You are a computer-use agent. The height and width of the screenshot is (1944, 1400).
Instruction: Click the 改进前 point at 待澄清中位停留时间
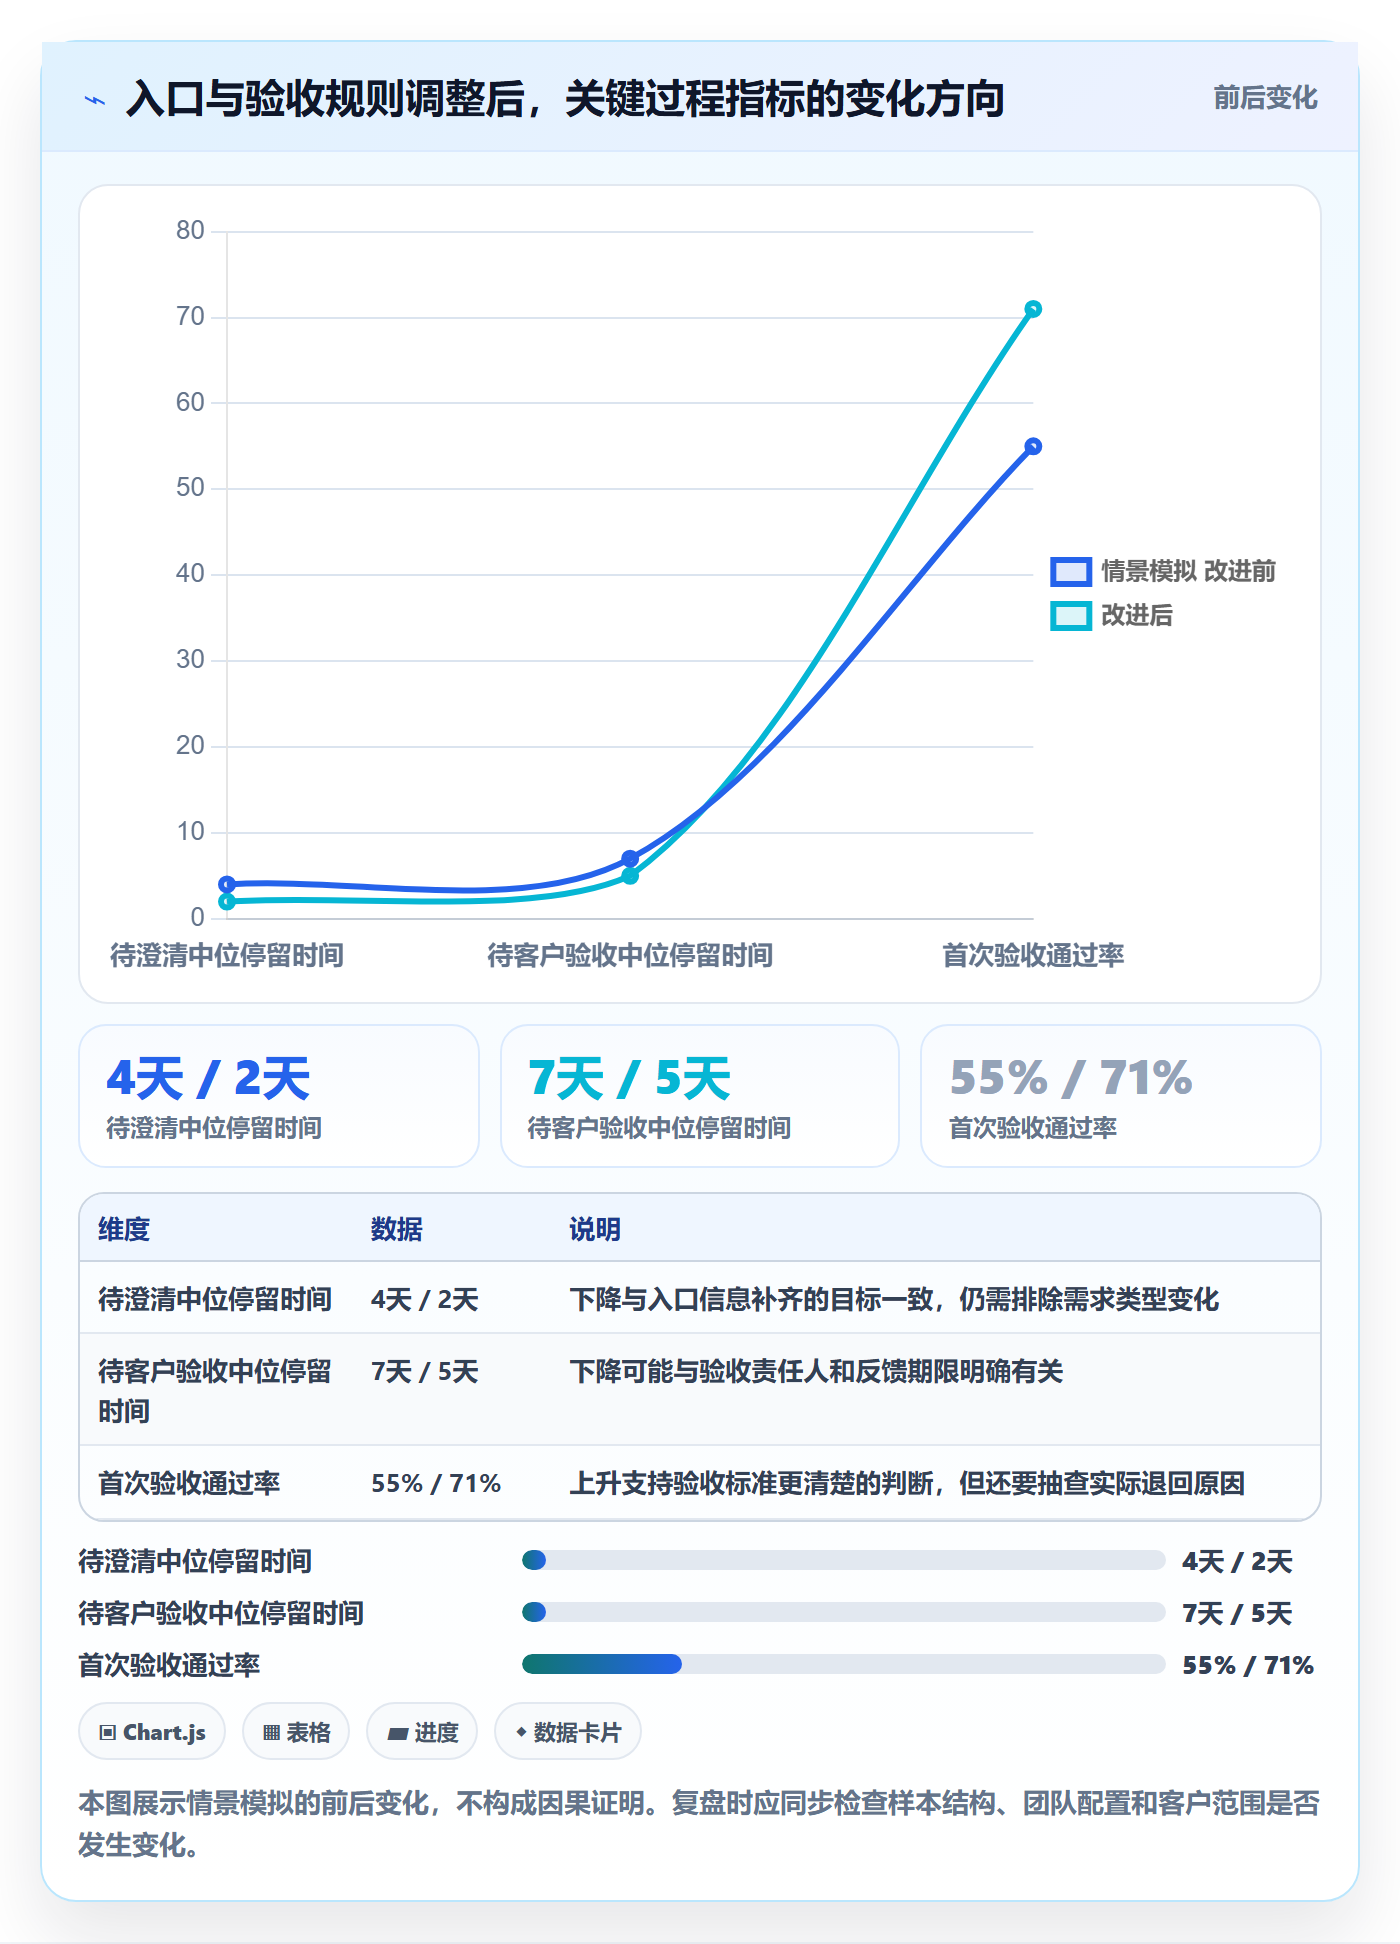tap(227, 884)
